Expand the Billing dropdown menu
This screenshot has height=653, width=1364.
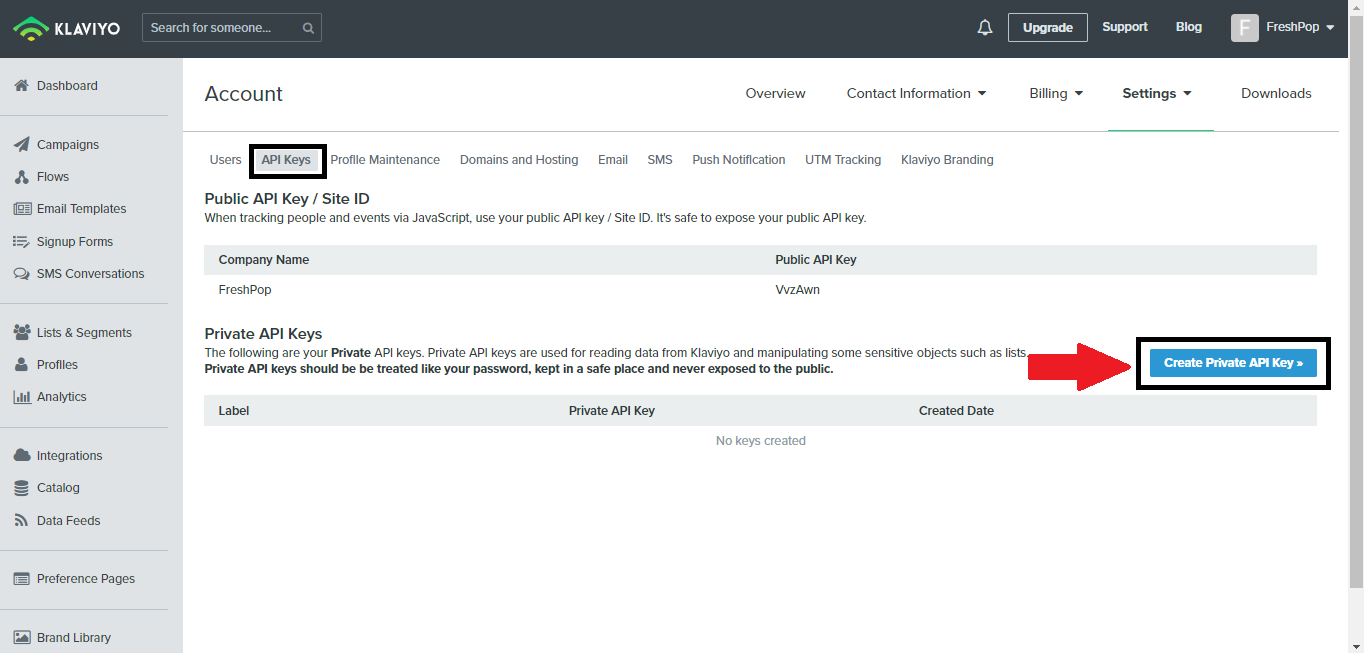point(1056,93)
